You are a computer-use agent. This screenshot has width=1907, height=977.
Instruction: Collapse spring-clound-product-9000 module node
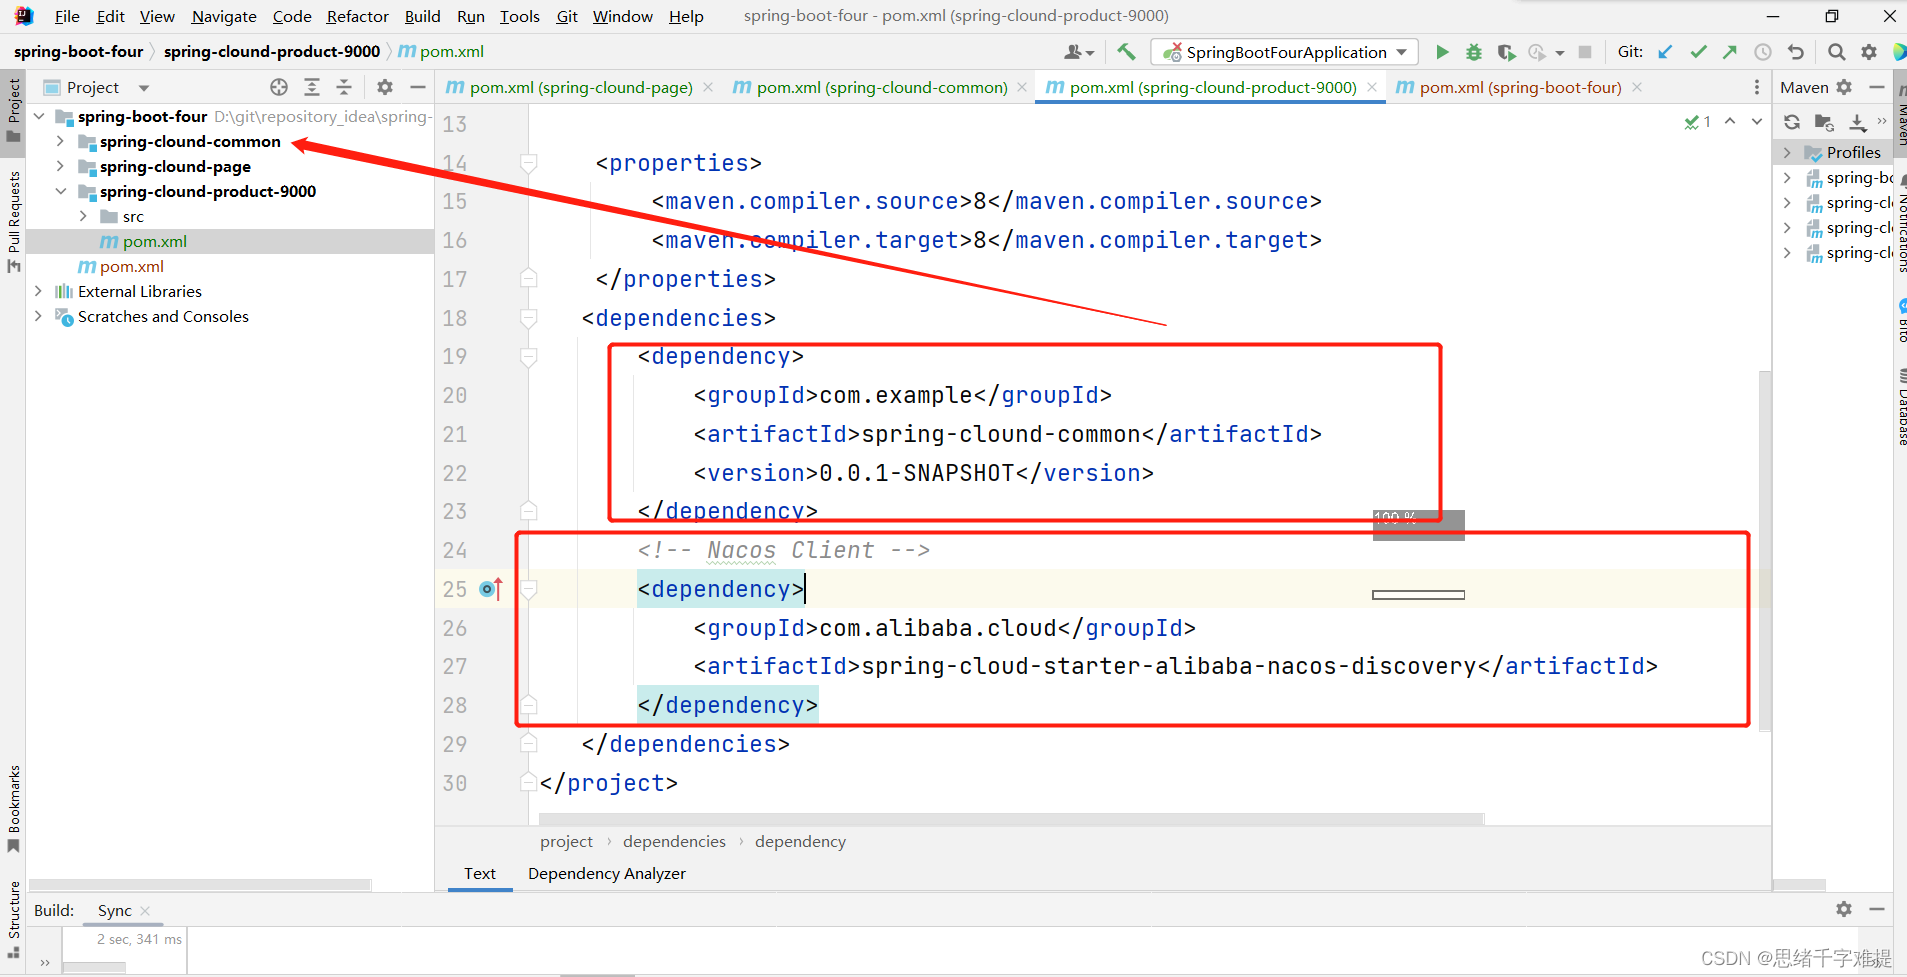[60, 191]
